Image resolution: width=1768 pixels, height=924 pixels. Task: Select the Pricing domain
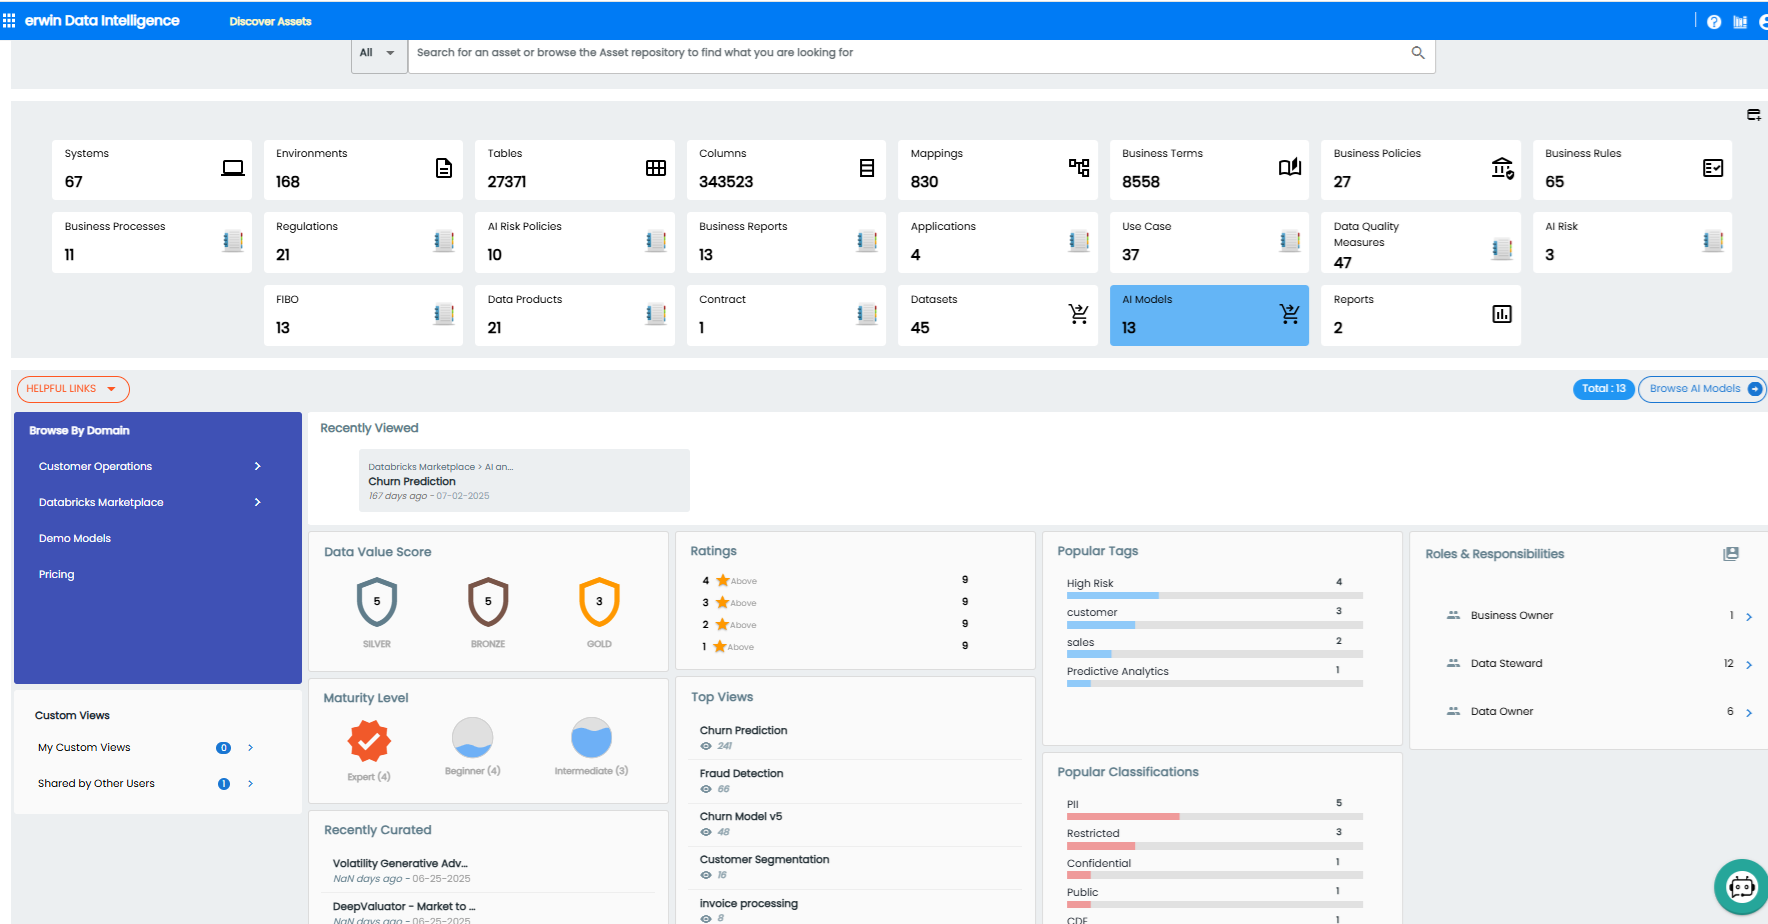(57, 574)
